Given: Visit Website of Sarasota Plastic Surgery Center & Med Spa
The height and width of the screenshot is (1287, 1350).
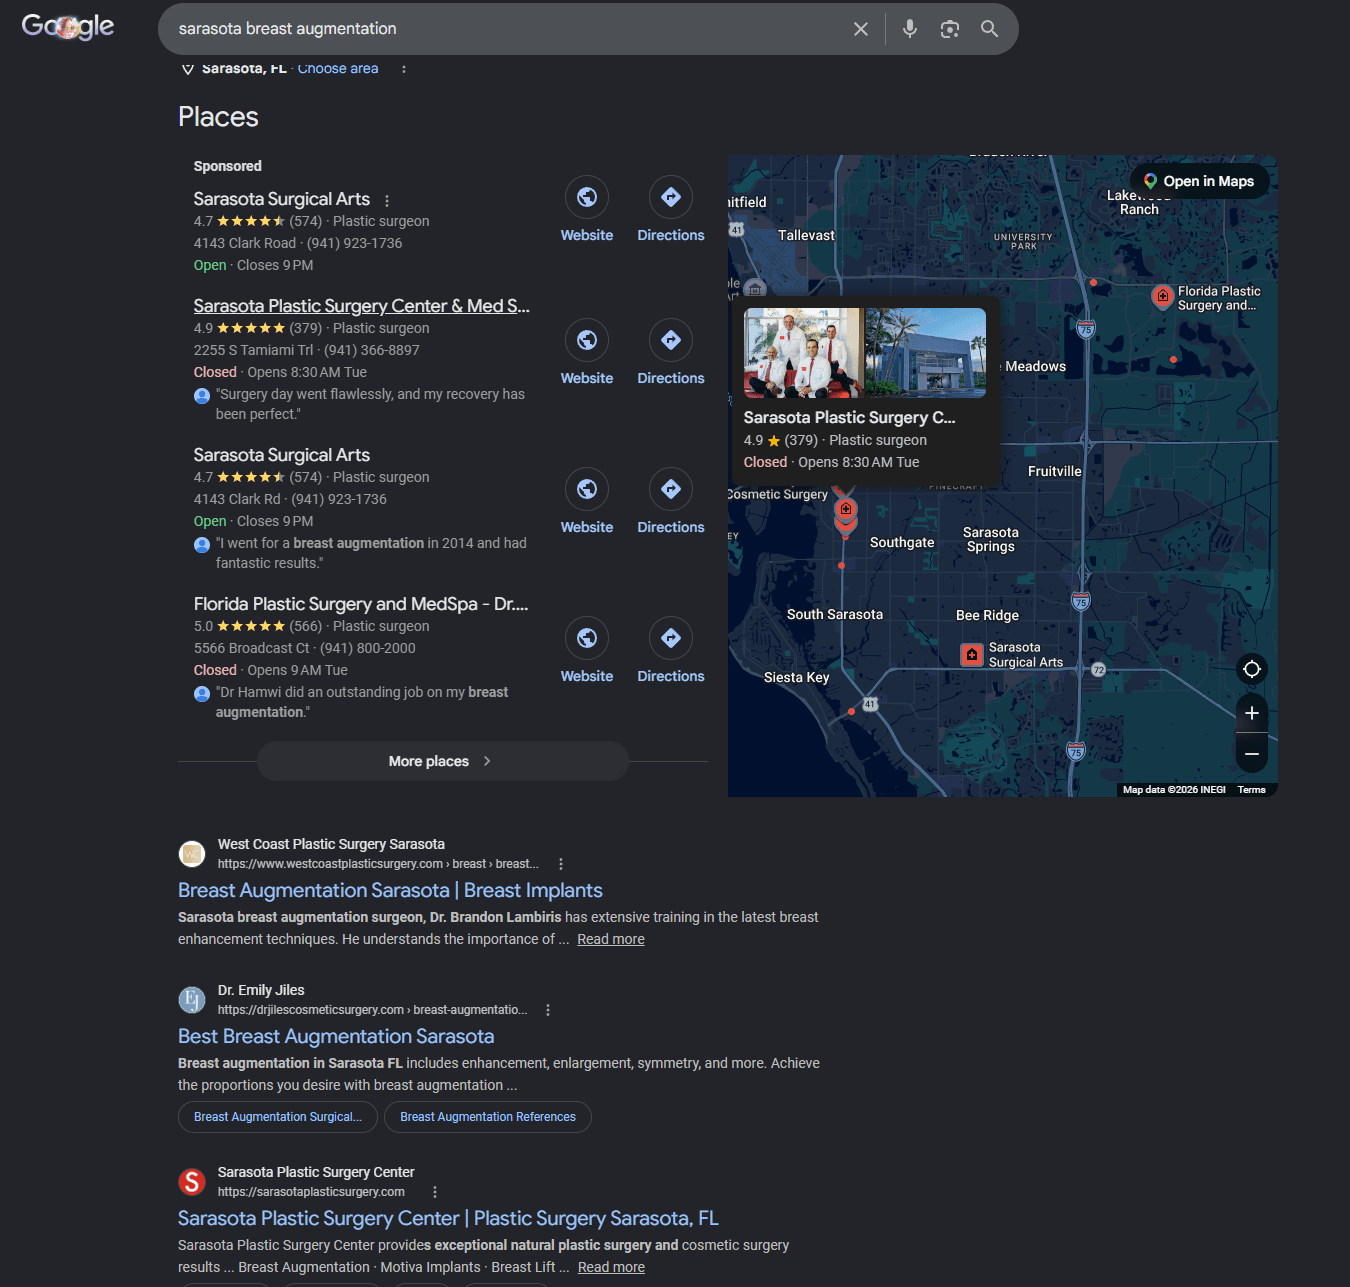Looking at the screenshot, I should click(587, 340).
